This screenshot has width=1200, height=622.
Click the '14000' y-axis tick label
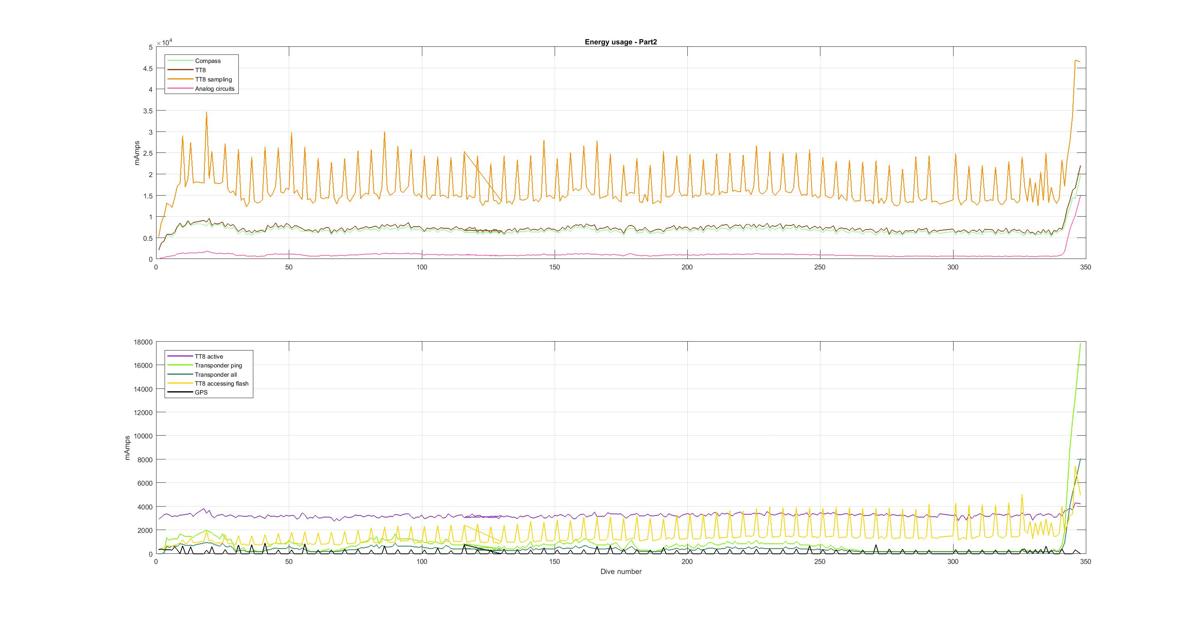[142, 389]
